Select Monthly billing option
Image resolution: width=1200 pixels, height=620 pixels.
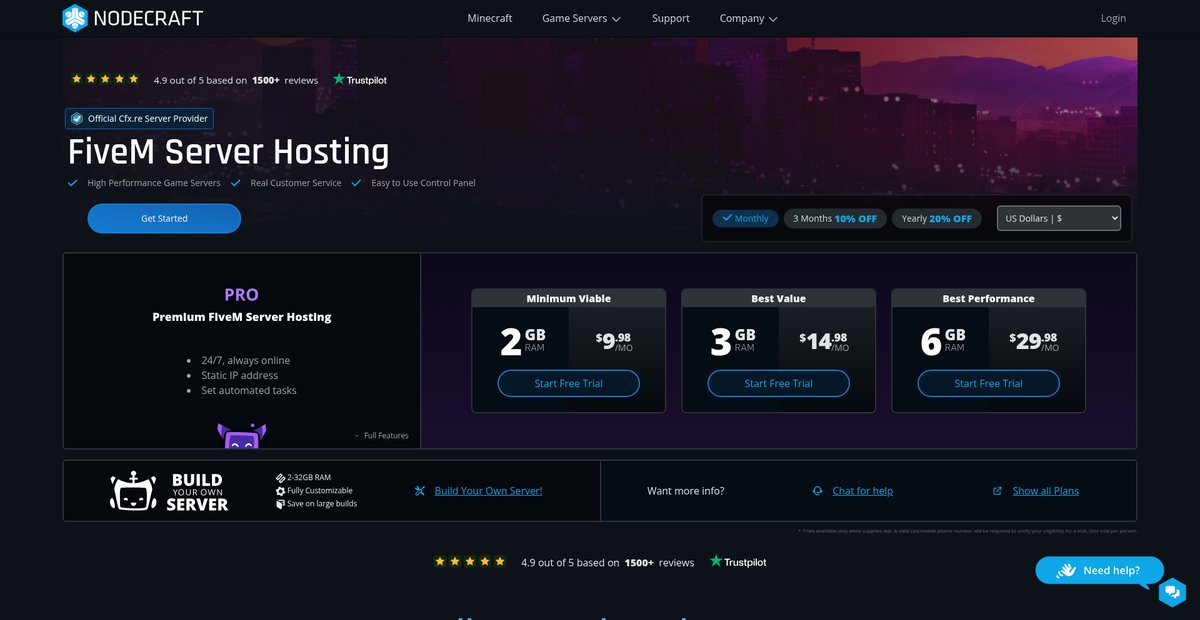click(745, 218)
